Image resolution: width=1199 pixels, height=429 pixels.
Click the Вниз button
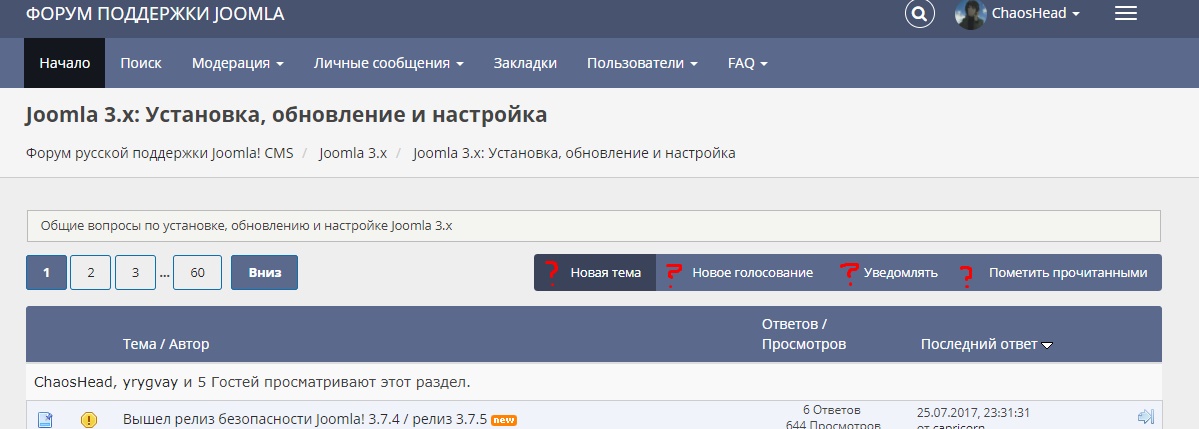(x=265, y=273)
